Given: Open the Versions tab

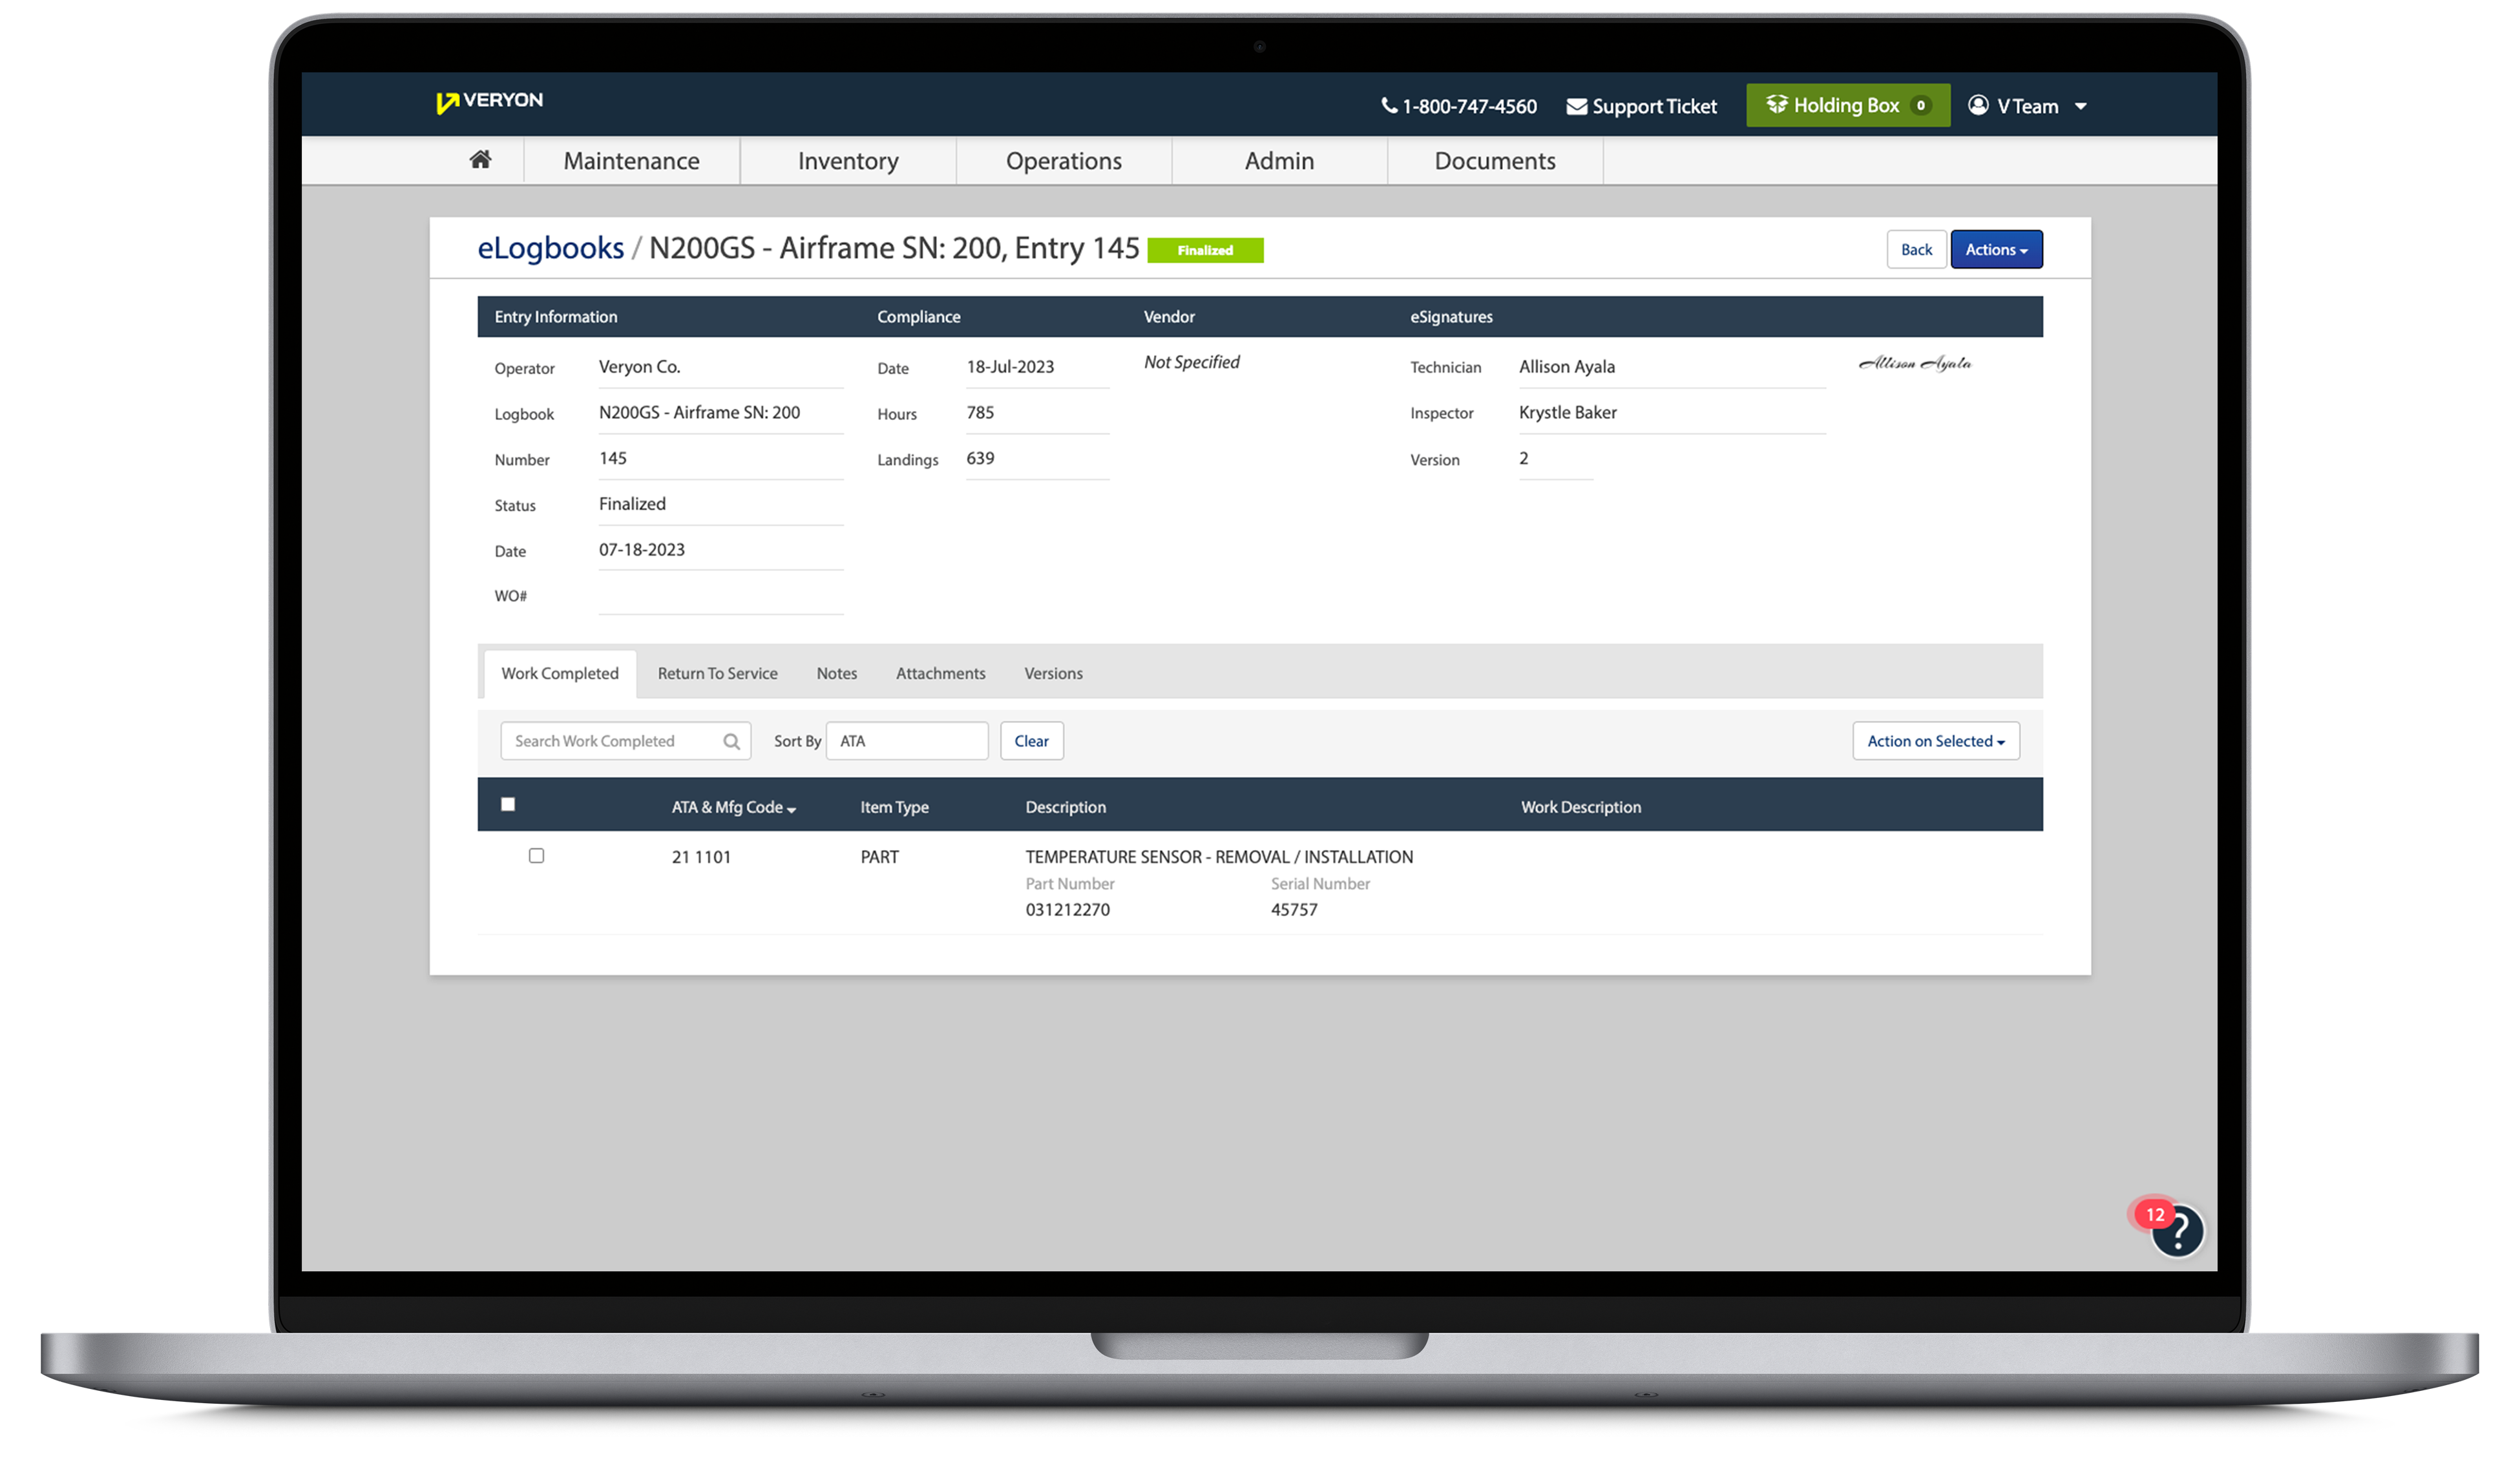Looking at the screenshot, I should [1052, 674].
